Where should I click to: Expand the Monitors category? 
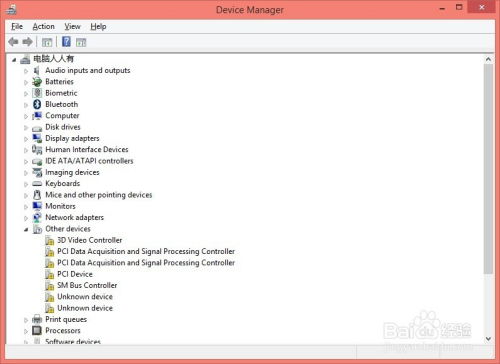[26, 207]
